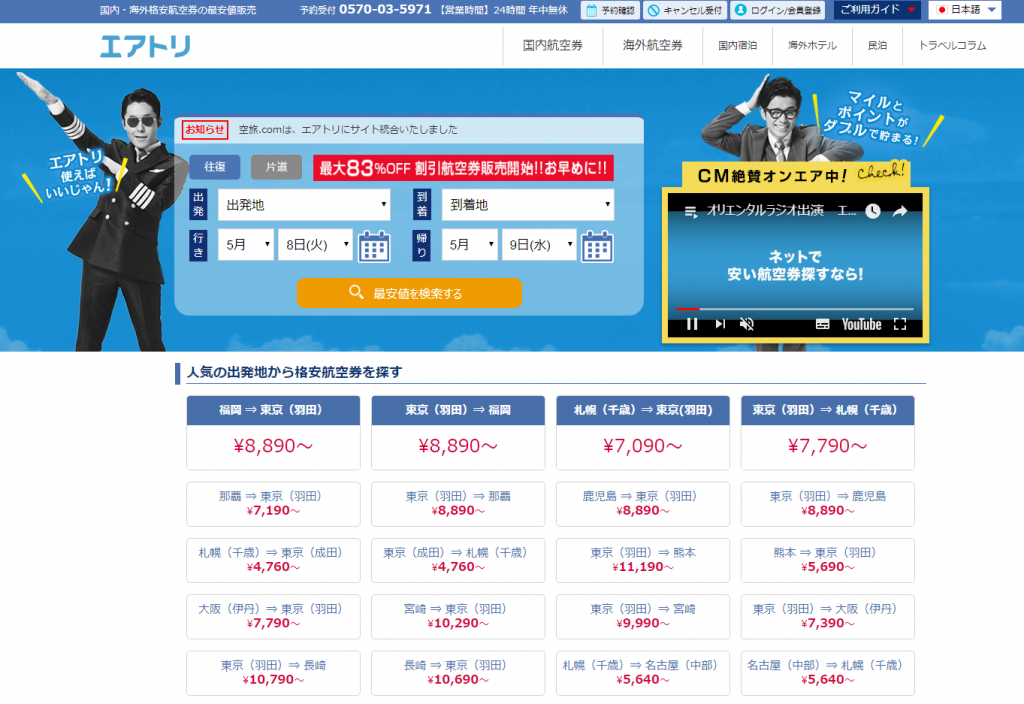This screenshot has width=1024, height=704.
Task: Expand the outbound day 8日(火) dropdown
Action: [x=315, y=245]
